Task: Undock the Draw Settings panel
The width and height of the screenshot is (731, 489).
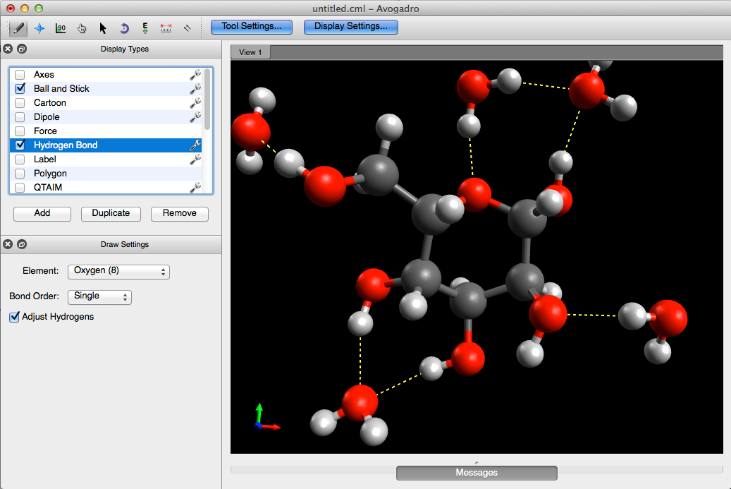Action: [x=22, y=245]
